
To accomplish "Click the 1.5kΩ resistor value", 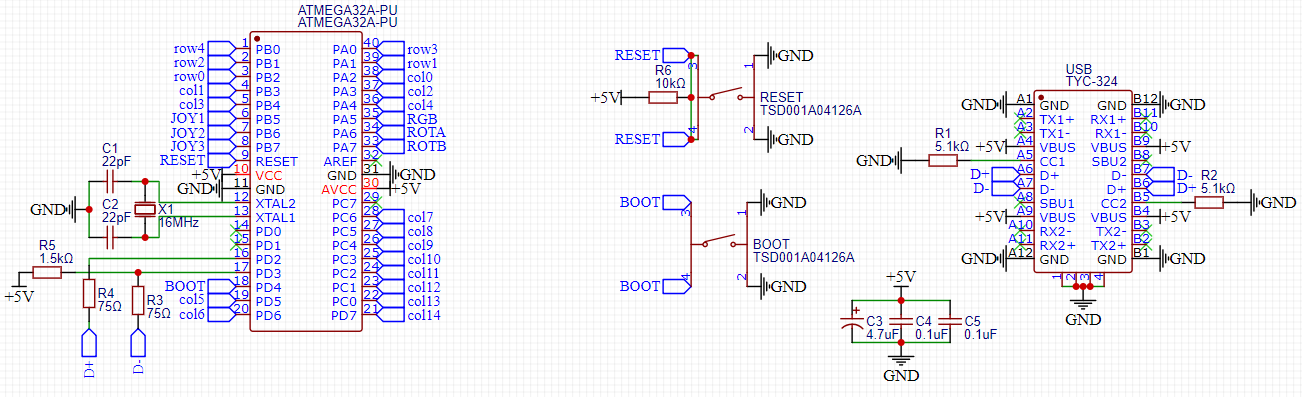I will coord(56,258).
